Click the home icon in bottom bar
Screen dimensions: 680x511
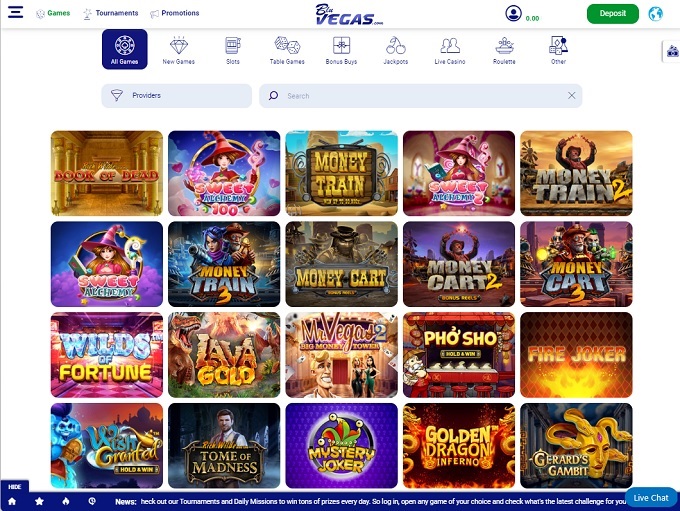(x=12, y=501)
